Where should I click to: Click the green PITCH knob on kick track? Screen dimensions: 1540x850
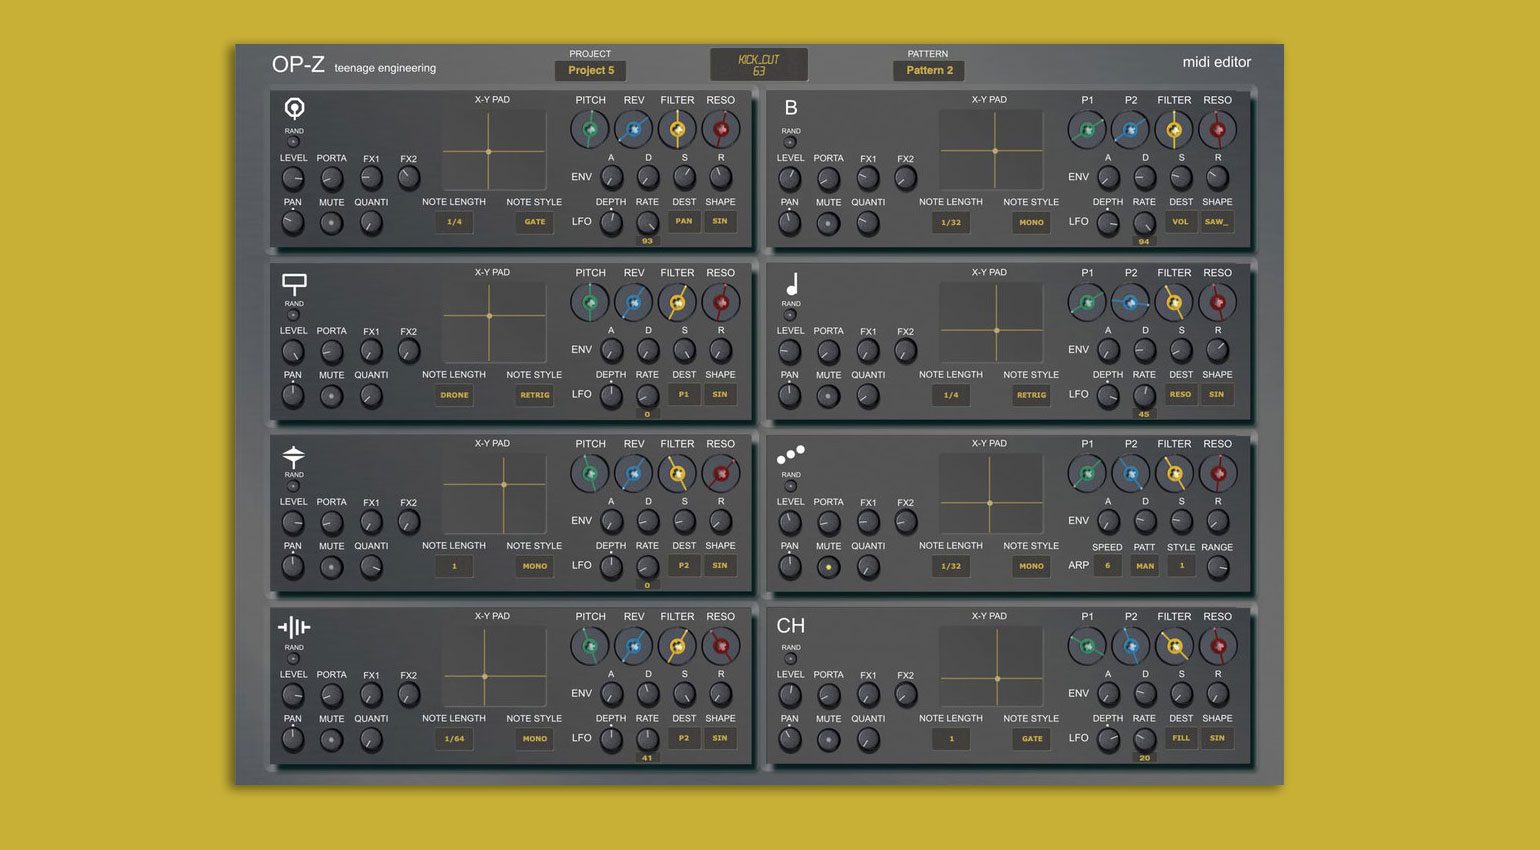[x=590, y=129]
